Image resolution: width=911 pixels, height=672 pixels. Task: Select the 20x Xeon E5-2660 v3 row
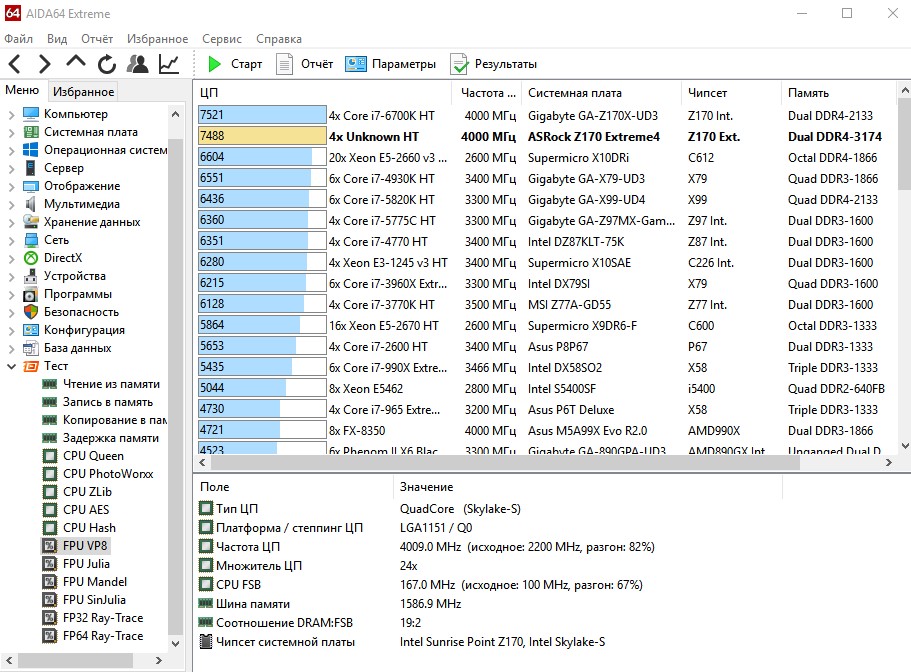pyautogui.click(x=546, y=157)
